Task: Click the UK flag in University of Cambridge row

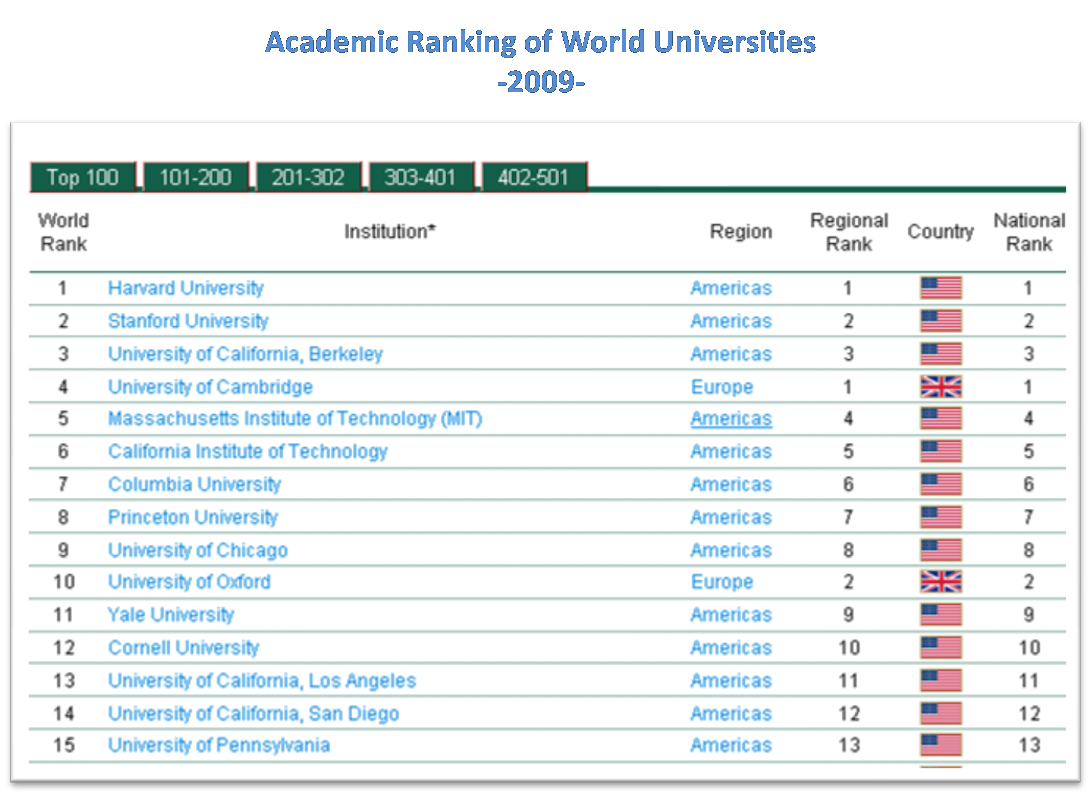Action: pos(941,387)
